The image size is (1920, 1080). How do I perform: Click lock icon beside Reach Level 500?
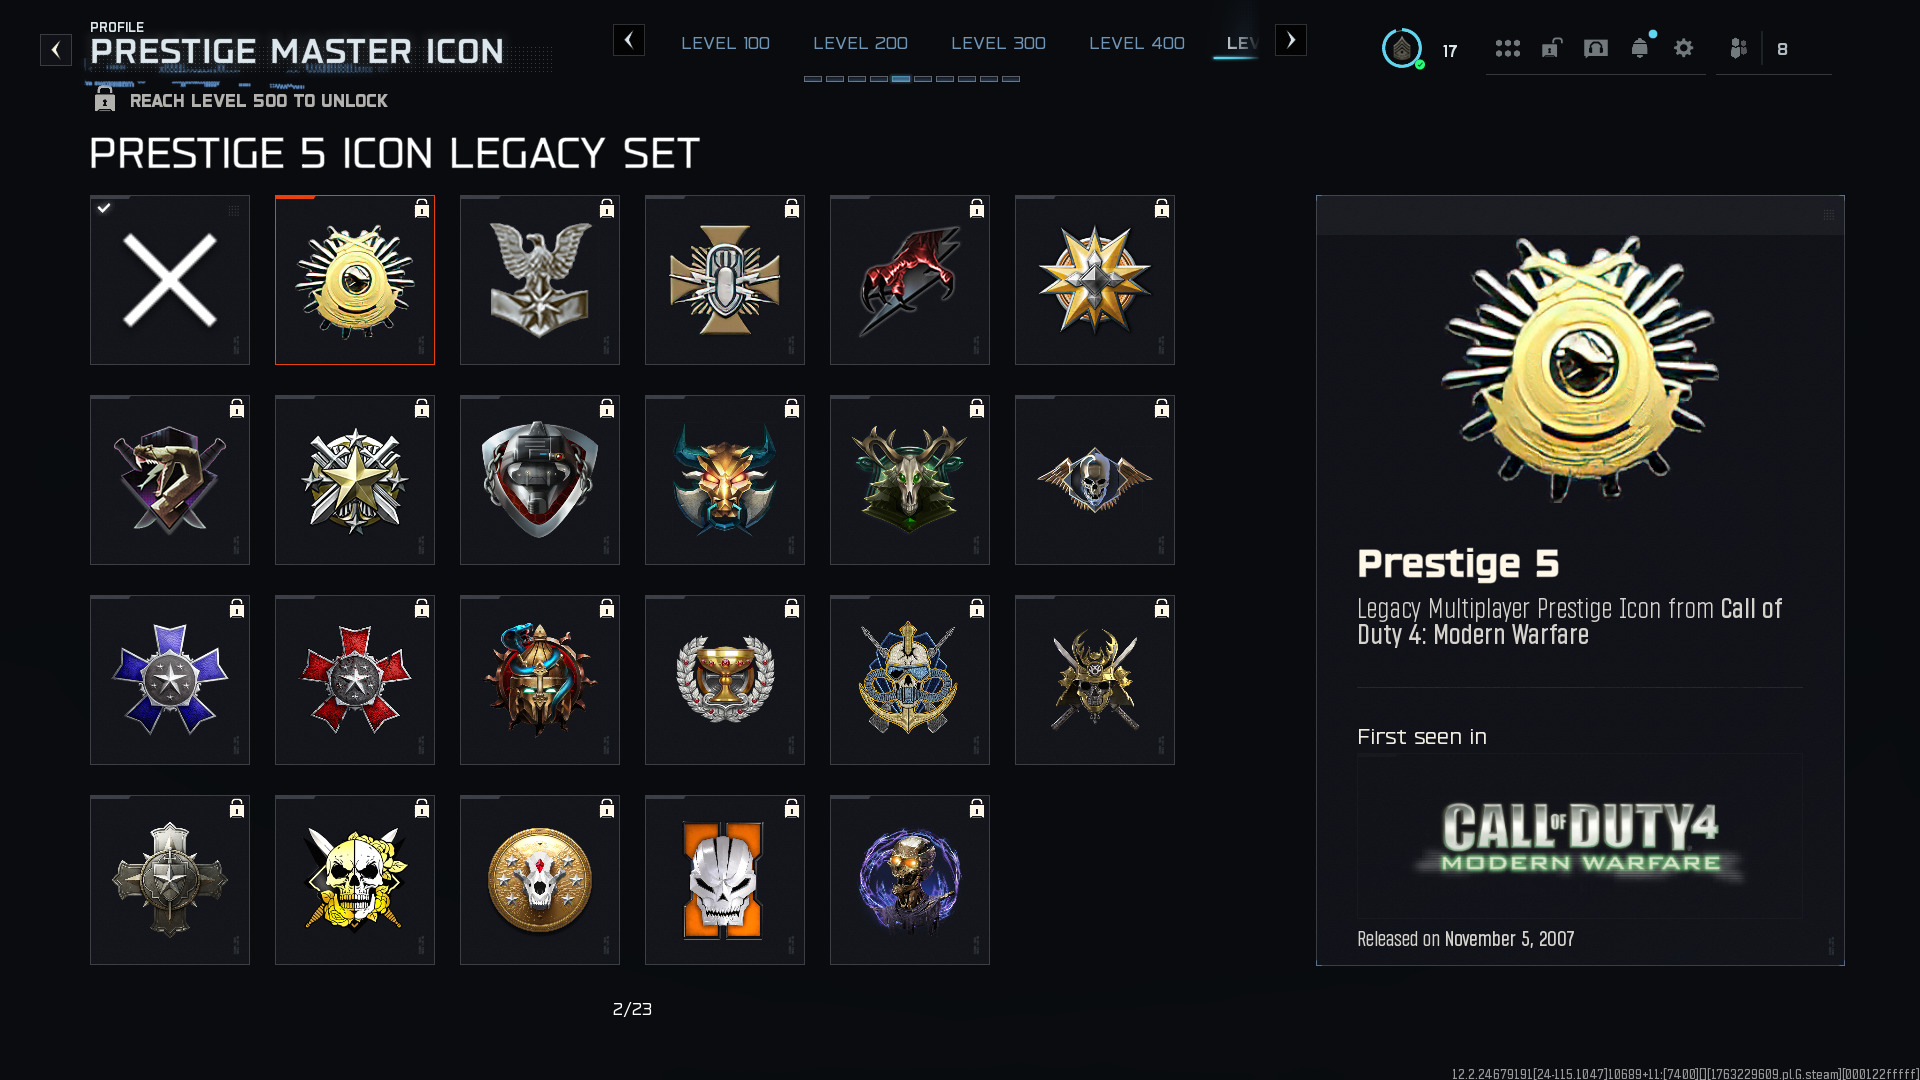point(105,100)
